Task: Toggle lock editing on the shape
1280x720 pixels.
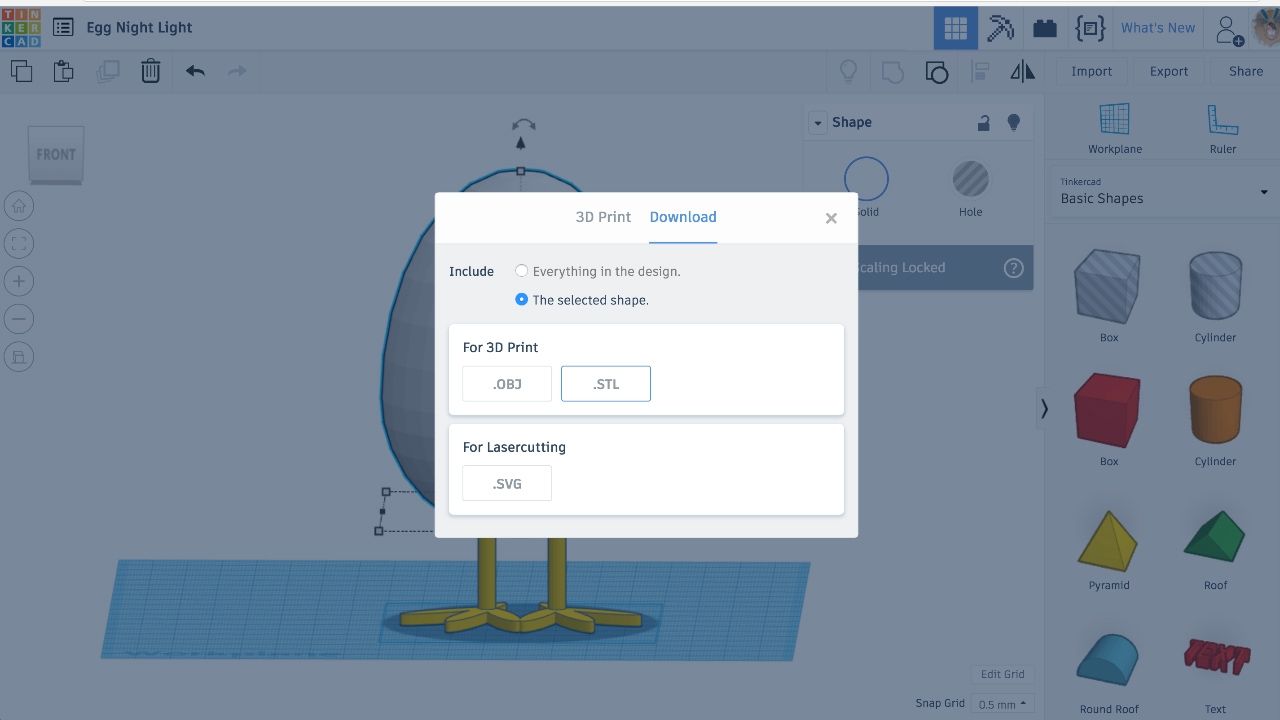Action: 984,122
